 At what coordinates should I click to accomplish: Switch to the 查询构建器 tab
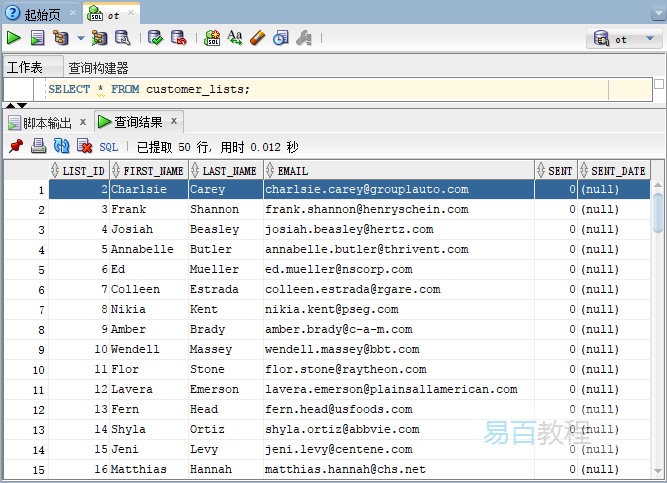[98, 68]
